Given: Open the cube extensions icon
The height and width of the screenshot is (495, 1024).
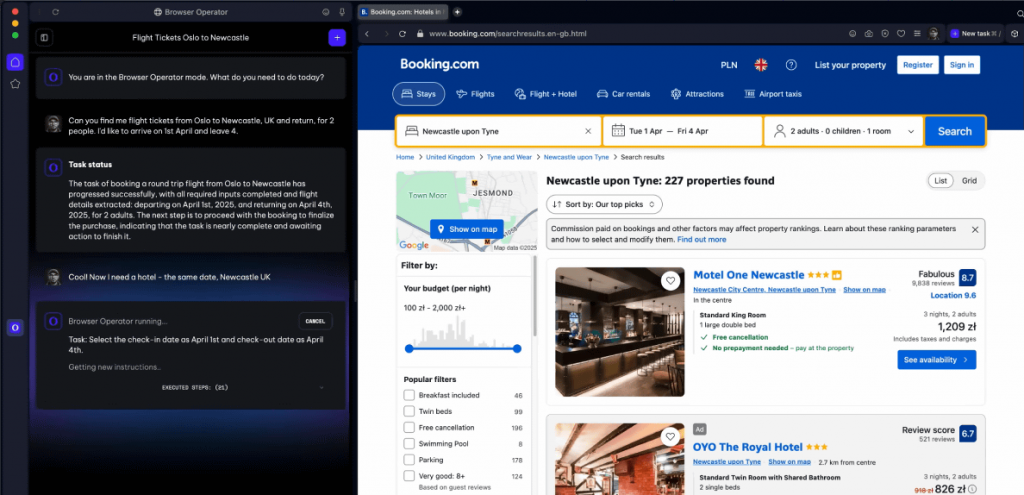Looking at the screenshot, I should 1014,33.
